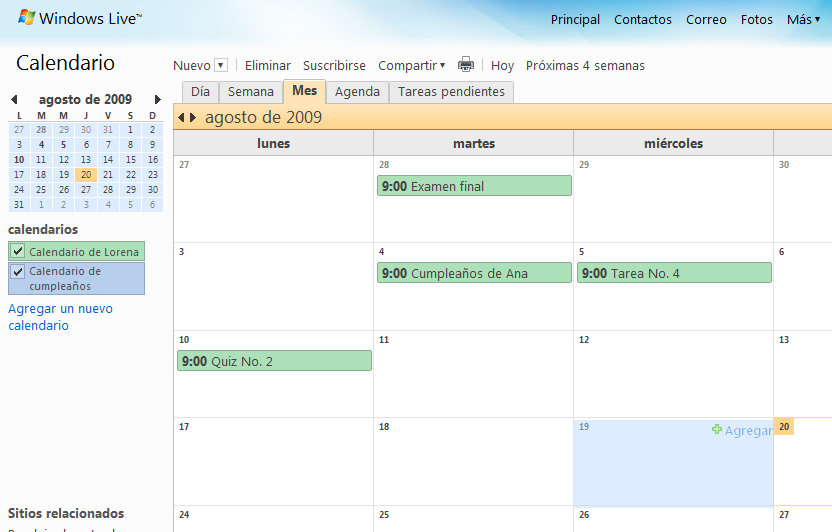
Task: Click the green plus Agregar icon
Action: 716,430
